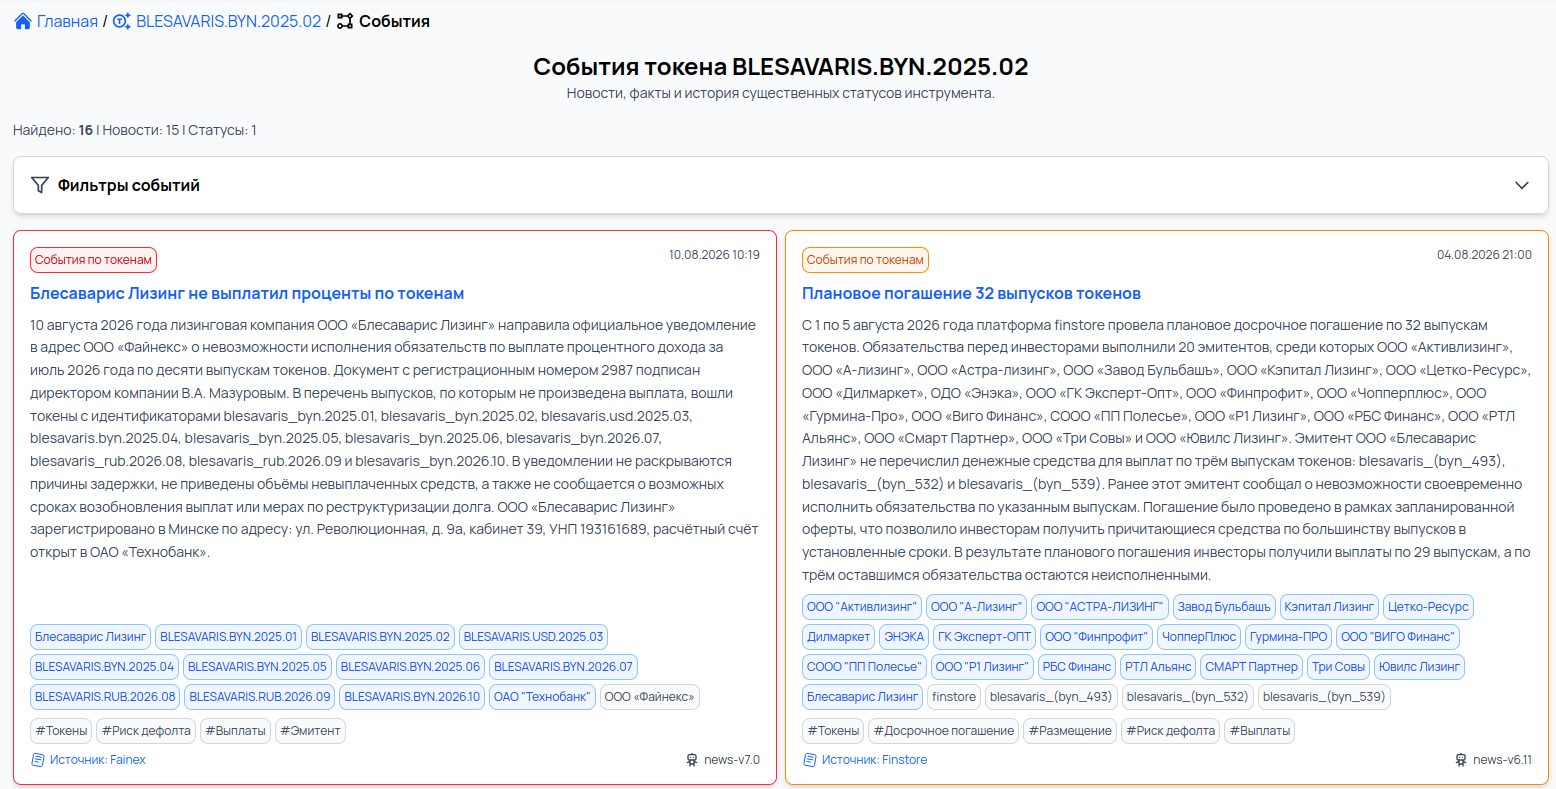
Task: Select tag BLESAVARIS.RUB.2026.09
Action: pyautogui.click(x=260, y=697)
